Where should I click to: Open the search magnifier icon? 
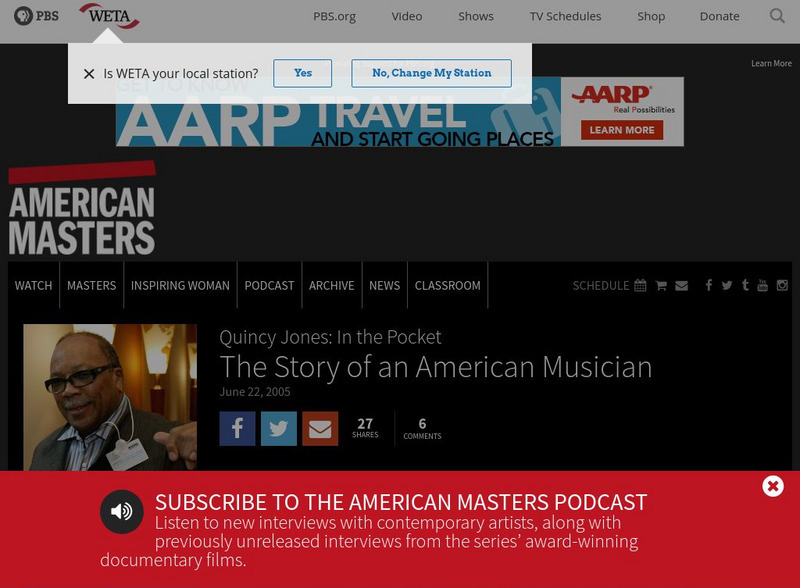coord(777,16)
